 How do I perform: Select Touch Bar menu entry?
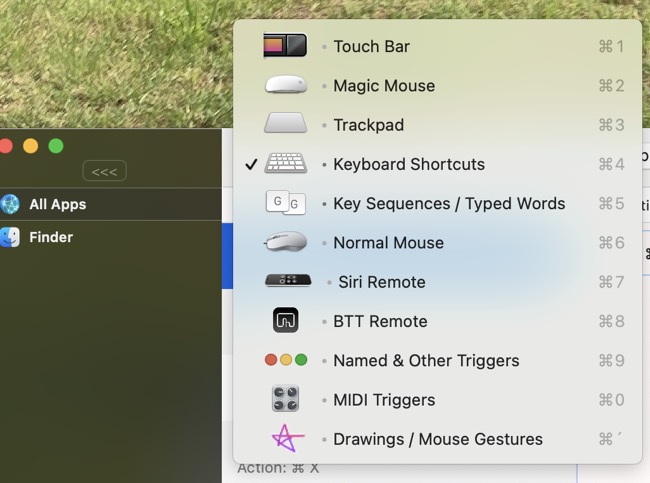[x=437, y=46]
